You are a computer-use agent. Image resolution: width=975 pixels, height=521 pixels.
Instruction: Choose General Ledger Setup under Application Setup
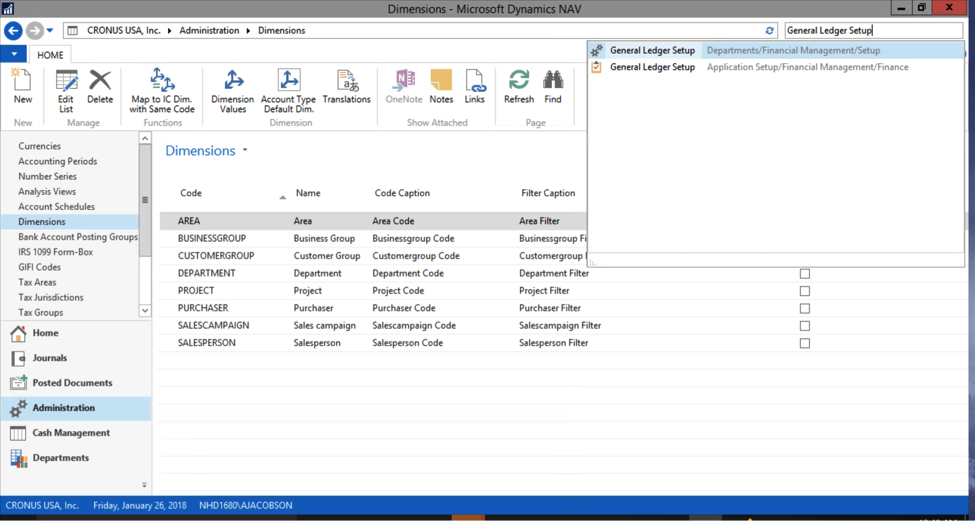click(x=775, y=67)
